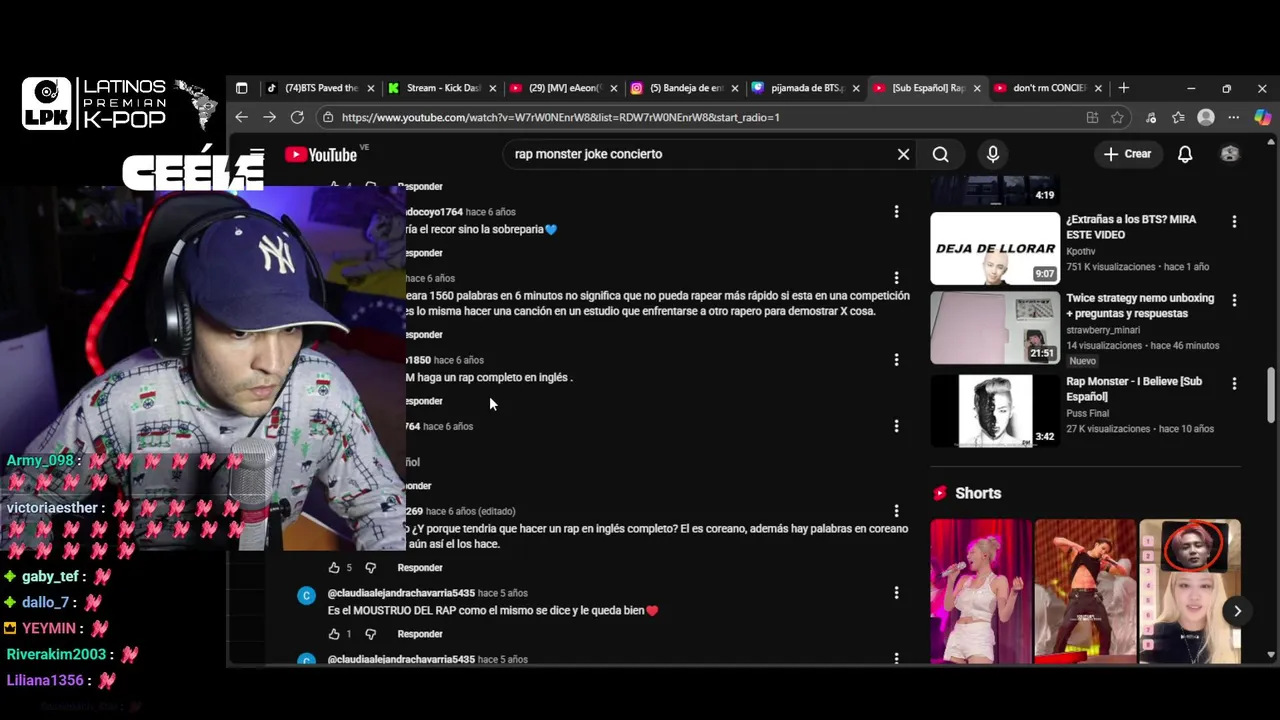Open options for the rap completo en inglés comment
The image size is (1280, 720).
(896, 360)
